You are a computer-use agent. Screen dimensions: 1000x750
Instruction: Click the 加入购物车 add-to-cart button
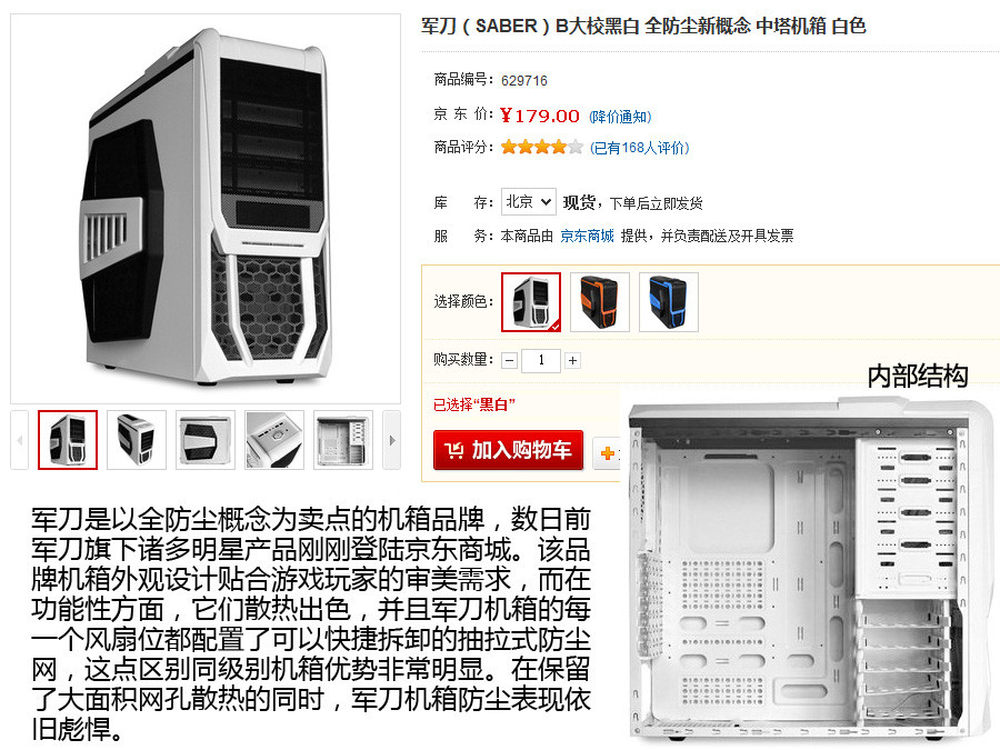[x=508, y=450]
